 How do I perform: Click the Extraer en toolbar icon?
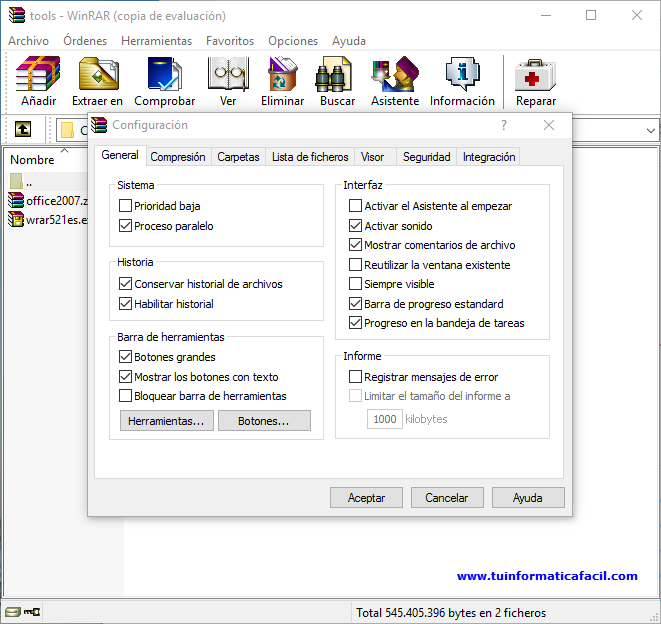pos(98,74)
